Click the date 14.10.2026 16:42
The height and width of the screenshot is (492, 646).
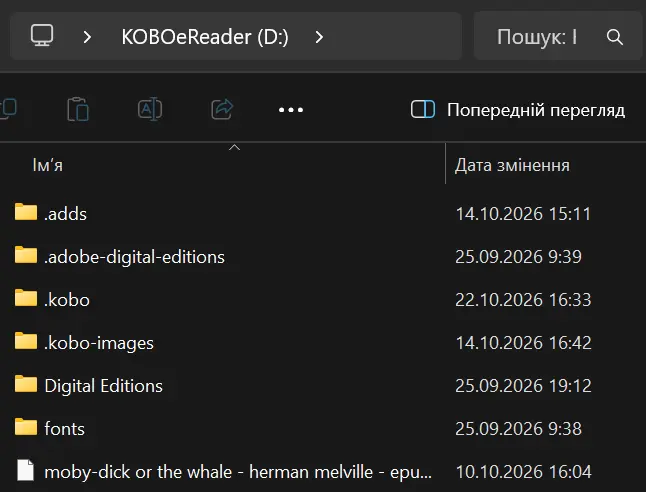pyautogui.click(x=523, y=342)
